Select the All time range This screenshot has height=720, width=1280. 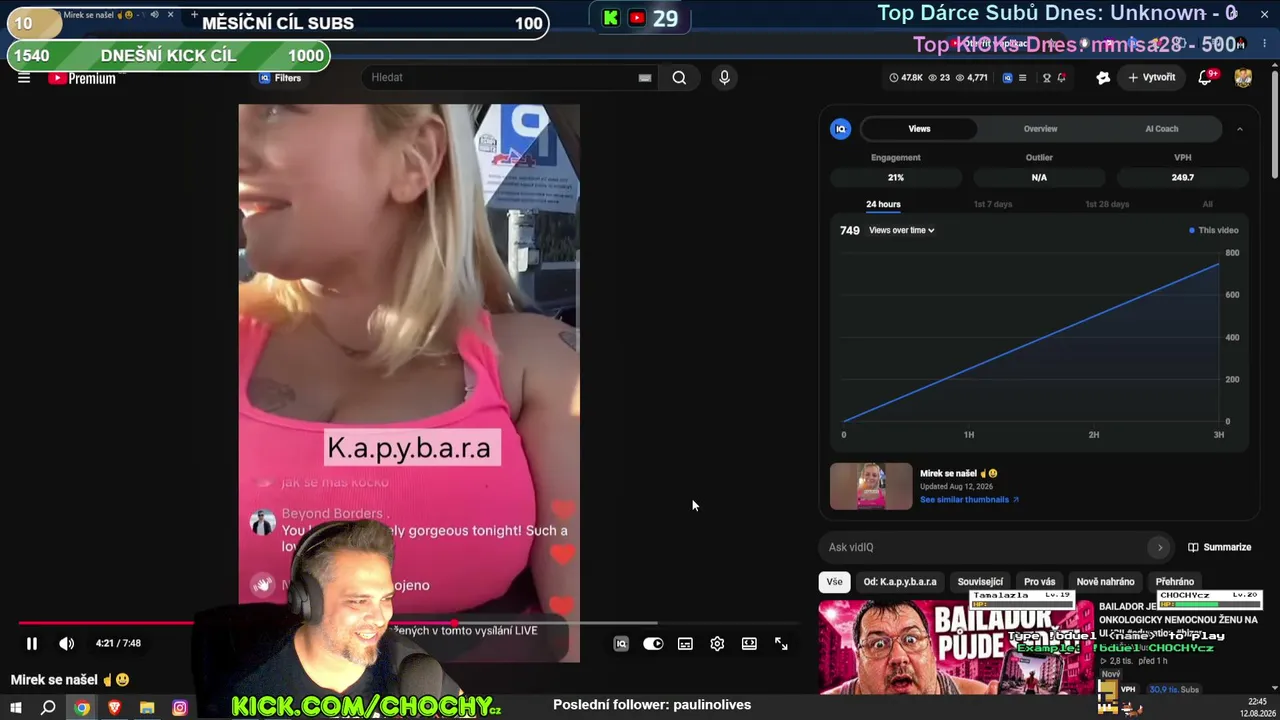1208,204
